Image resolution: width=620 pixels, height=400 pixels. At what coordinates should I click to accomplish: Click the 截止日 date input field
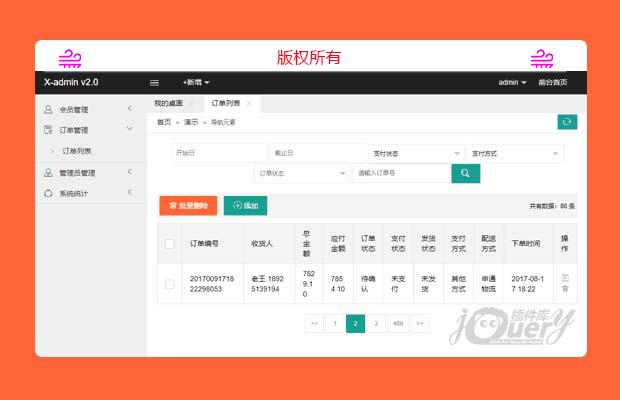click(318, 153)
